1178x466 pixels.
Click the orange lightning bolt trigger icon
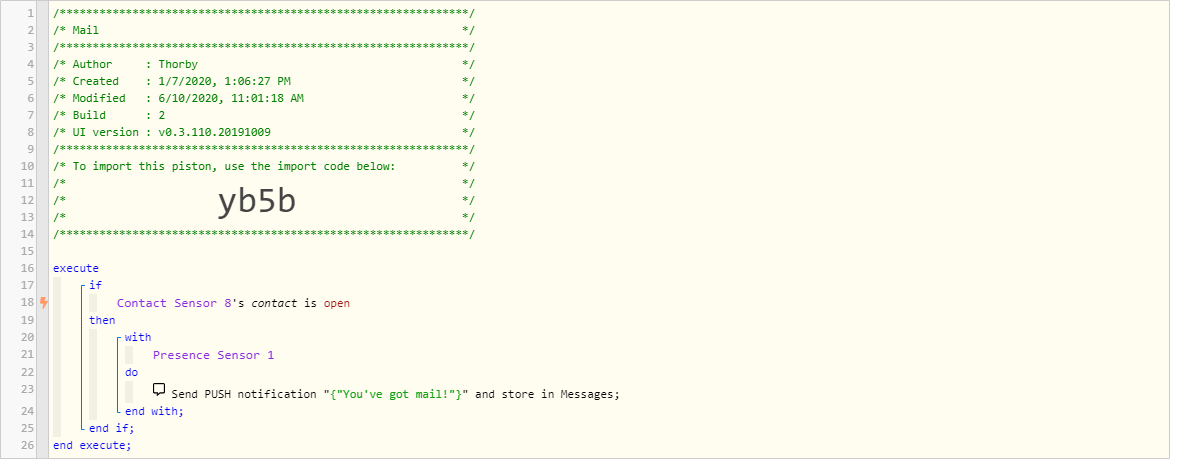[x=44, y=303]
